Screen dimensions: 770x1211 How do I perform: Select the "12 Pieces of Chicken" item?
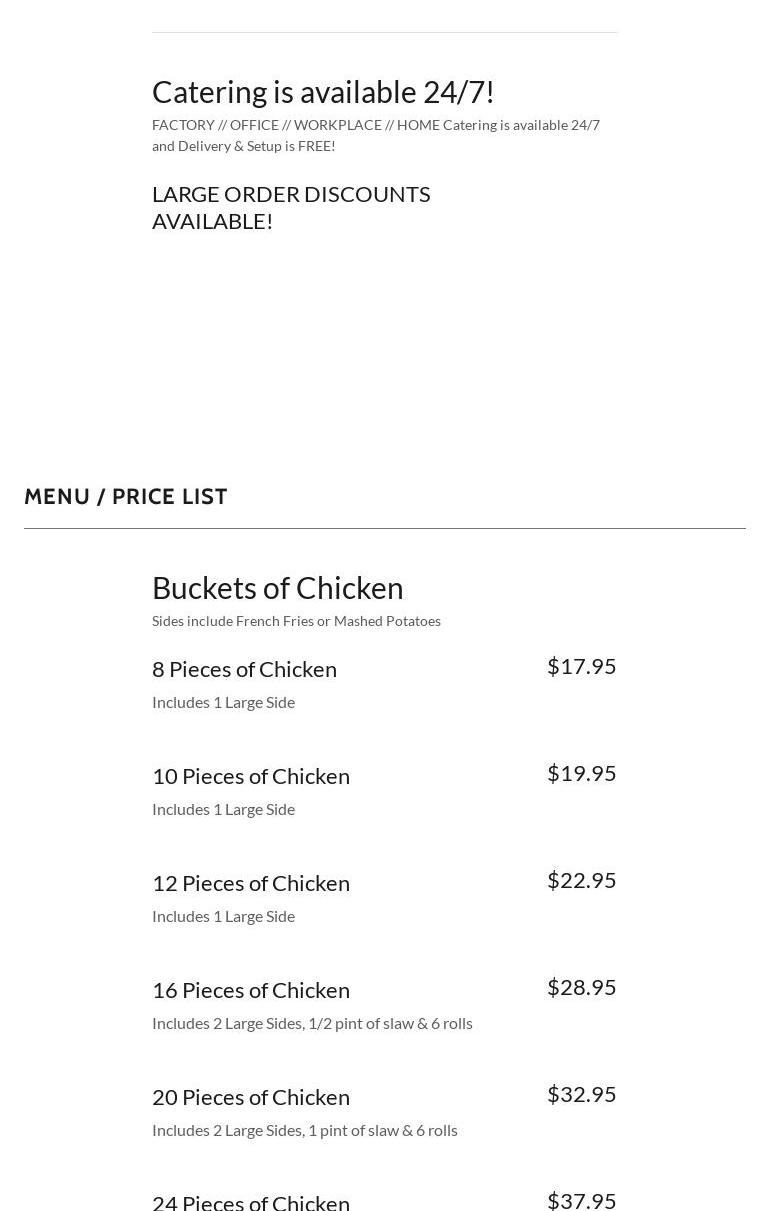coord(251,883)
